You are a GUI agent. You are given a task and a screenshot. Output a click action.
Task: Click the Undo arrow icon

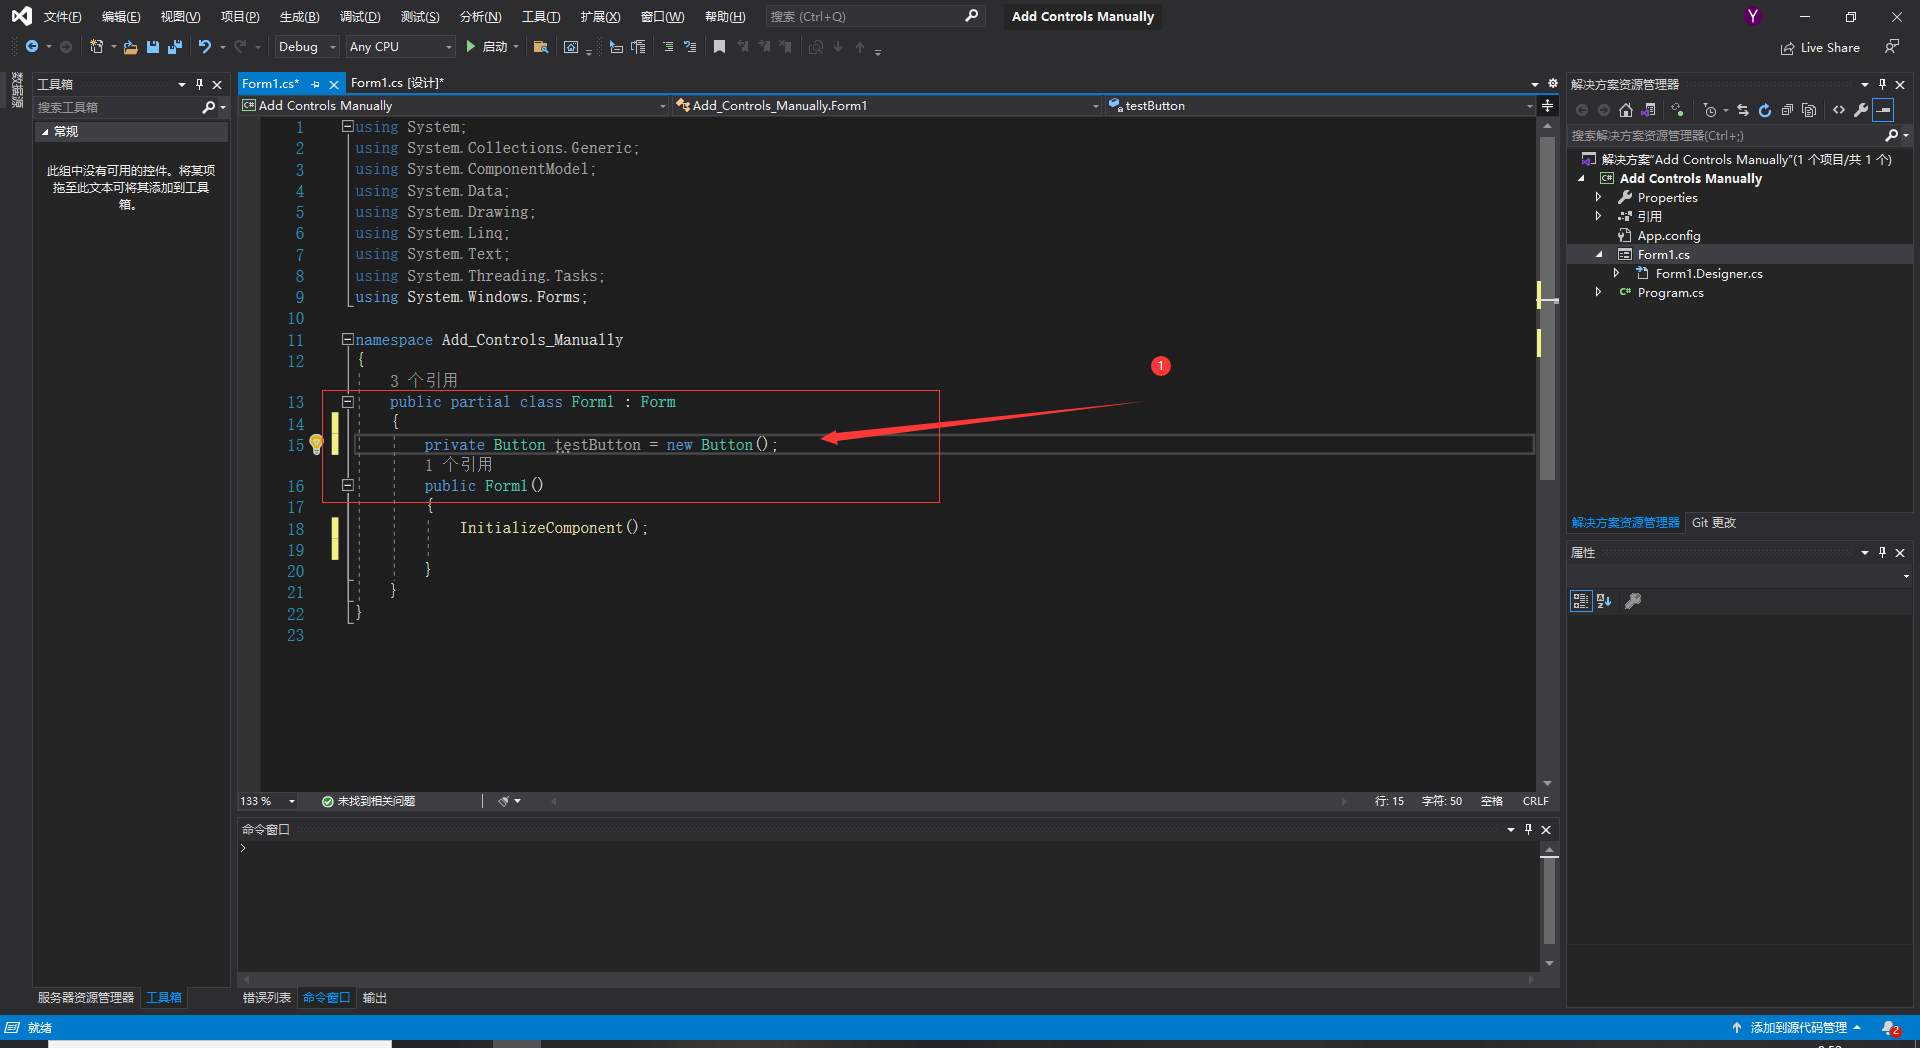coord(204,47)
